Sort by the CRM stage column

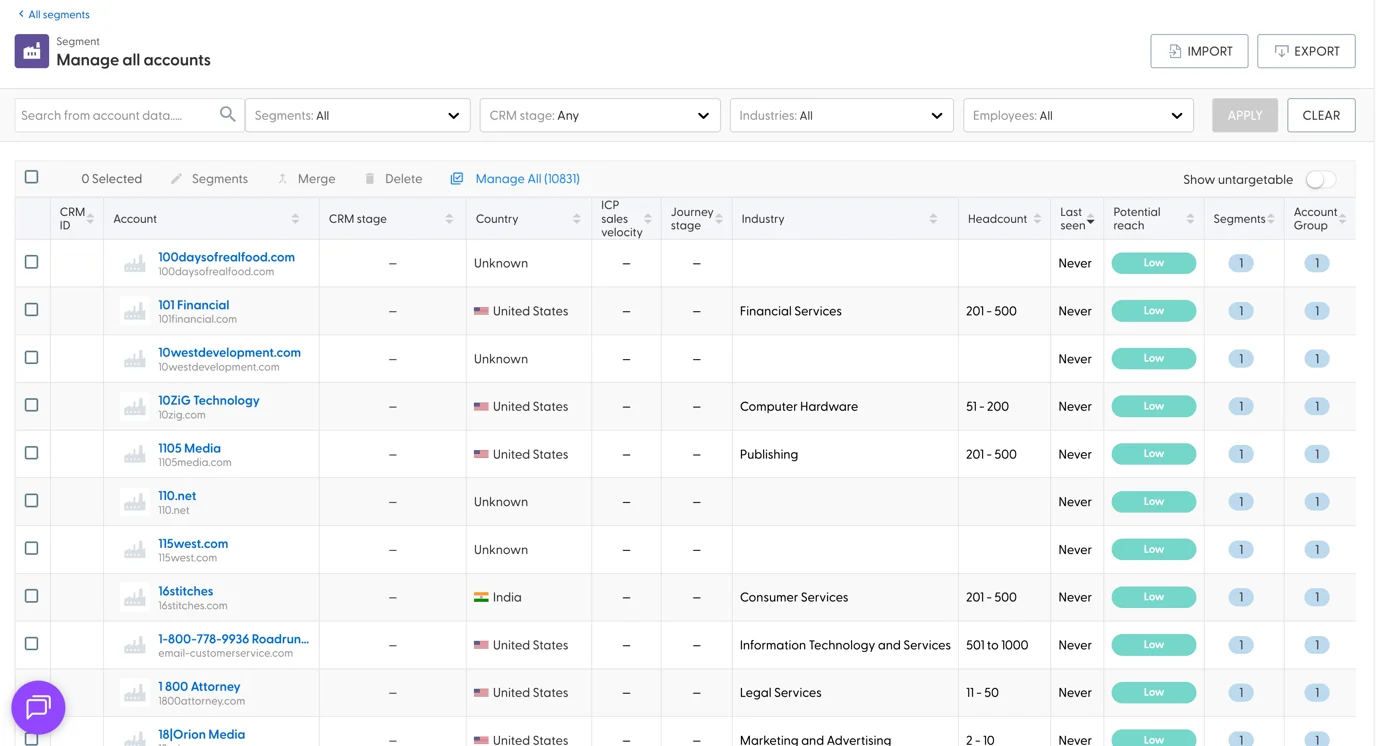449,219
